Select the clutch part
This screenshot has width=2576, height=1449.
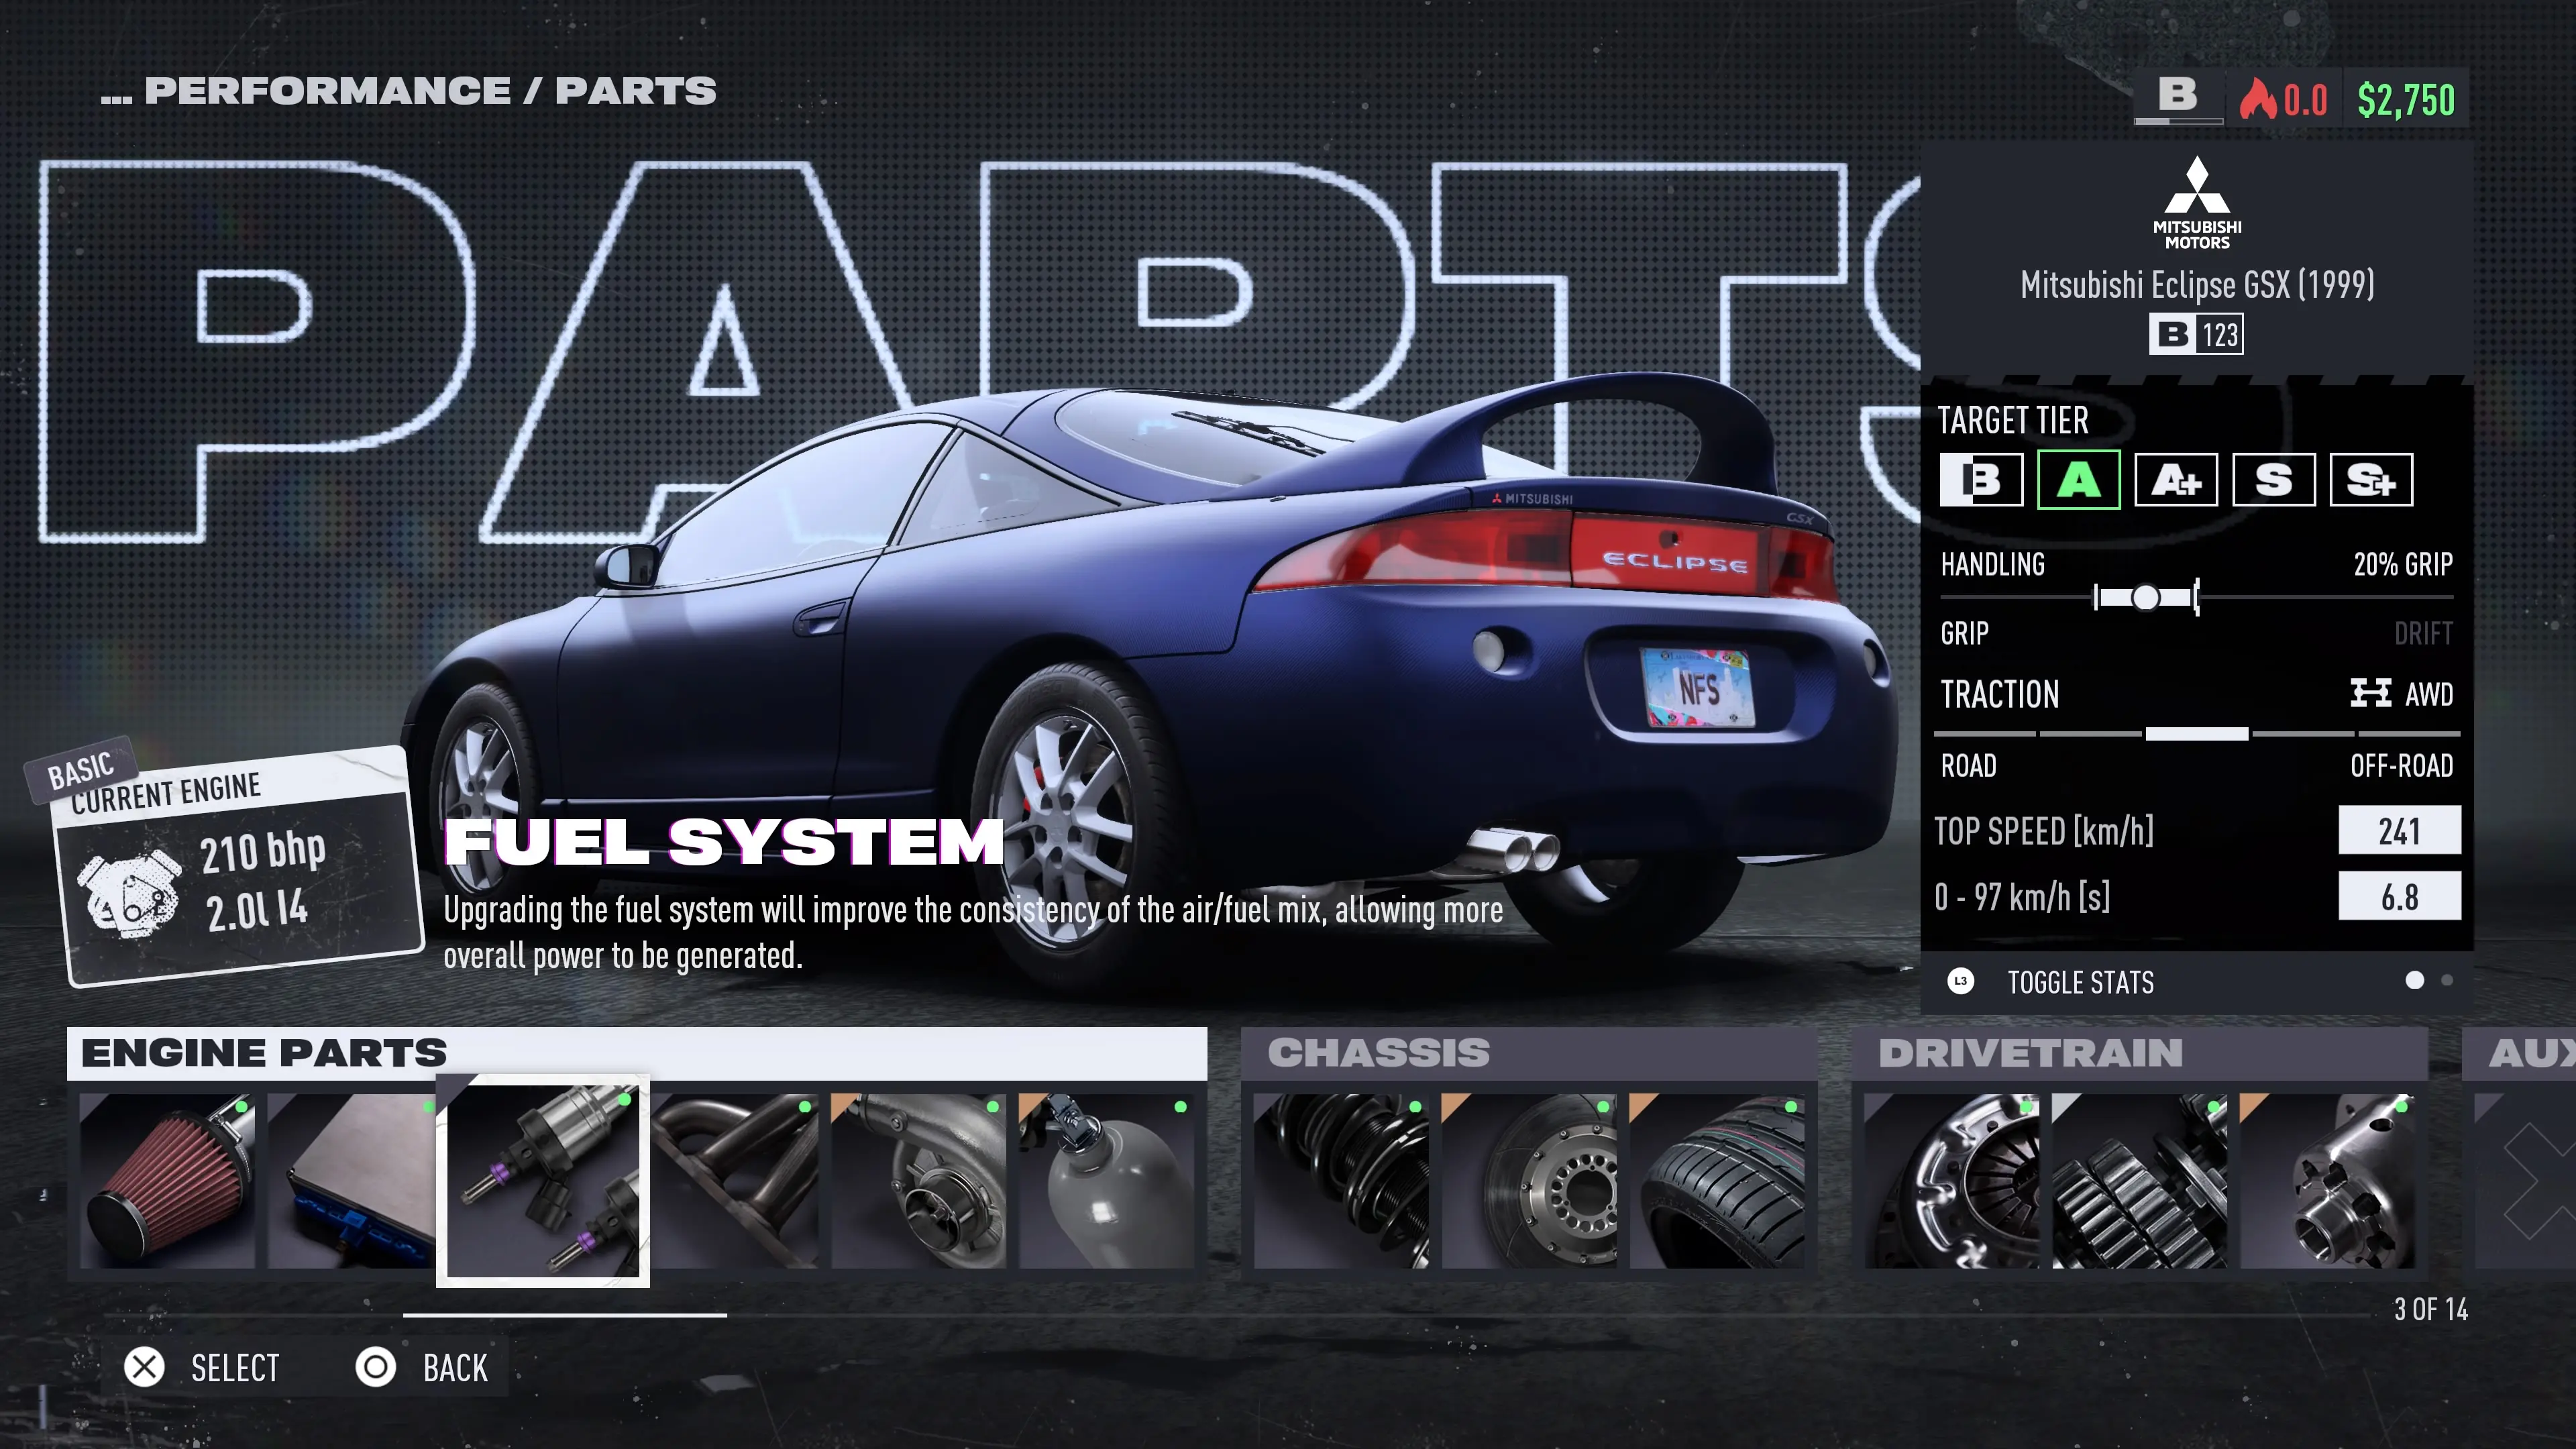coord(1952,1181)
